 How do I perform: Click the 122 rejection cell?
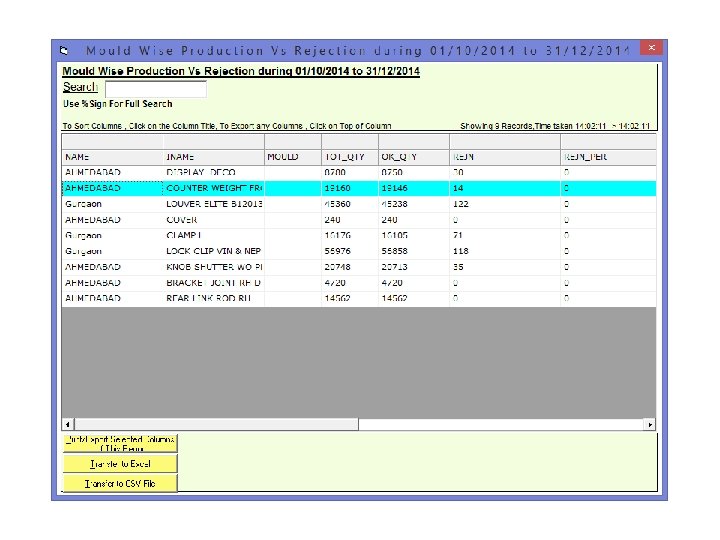[505, 204]
